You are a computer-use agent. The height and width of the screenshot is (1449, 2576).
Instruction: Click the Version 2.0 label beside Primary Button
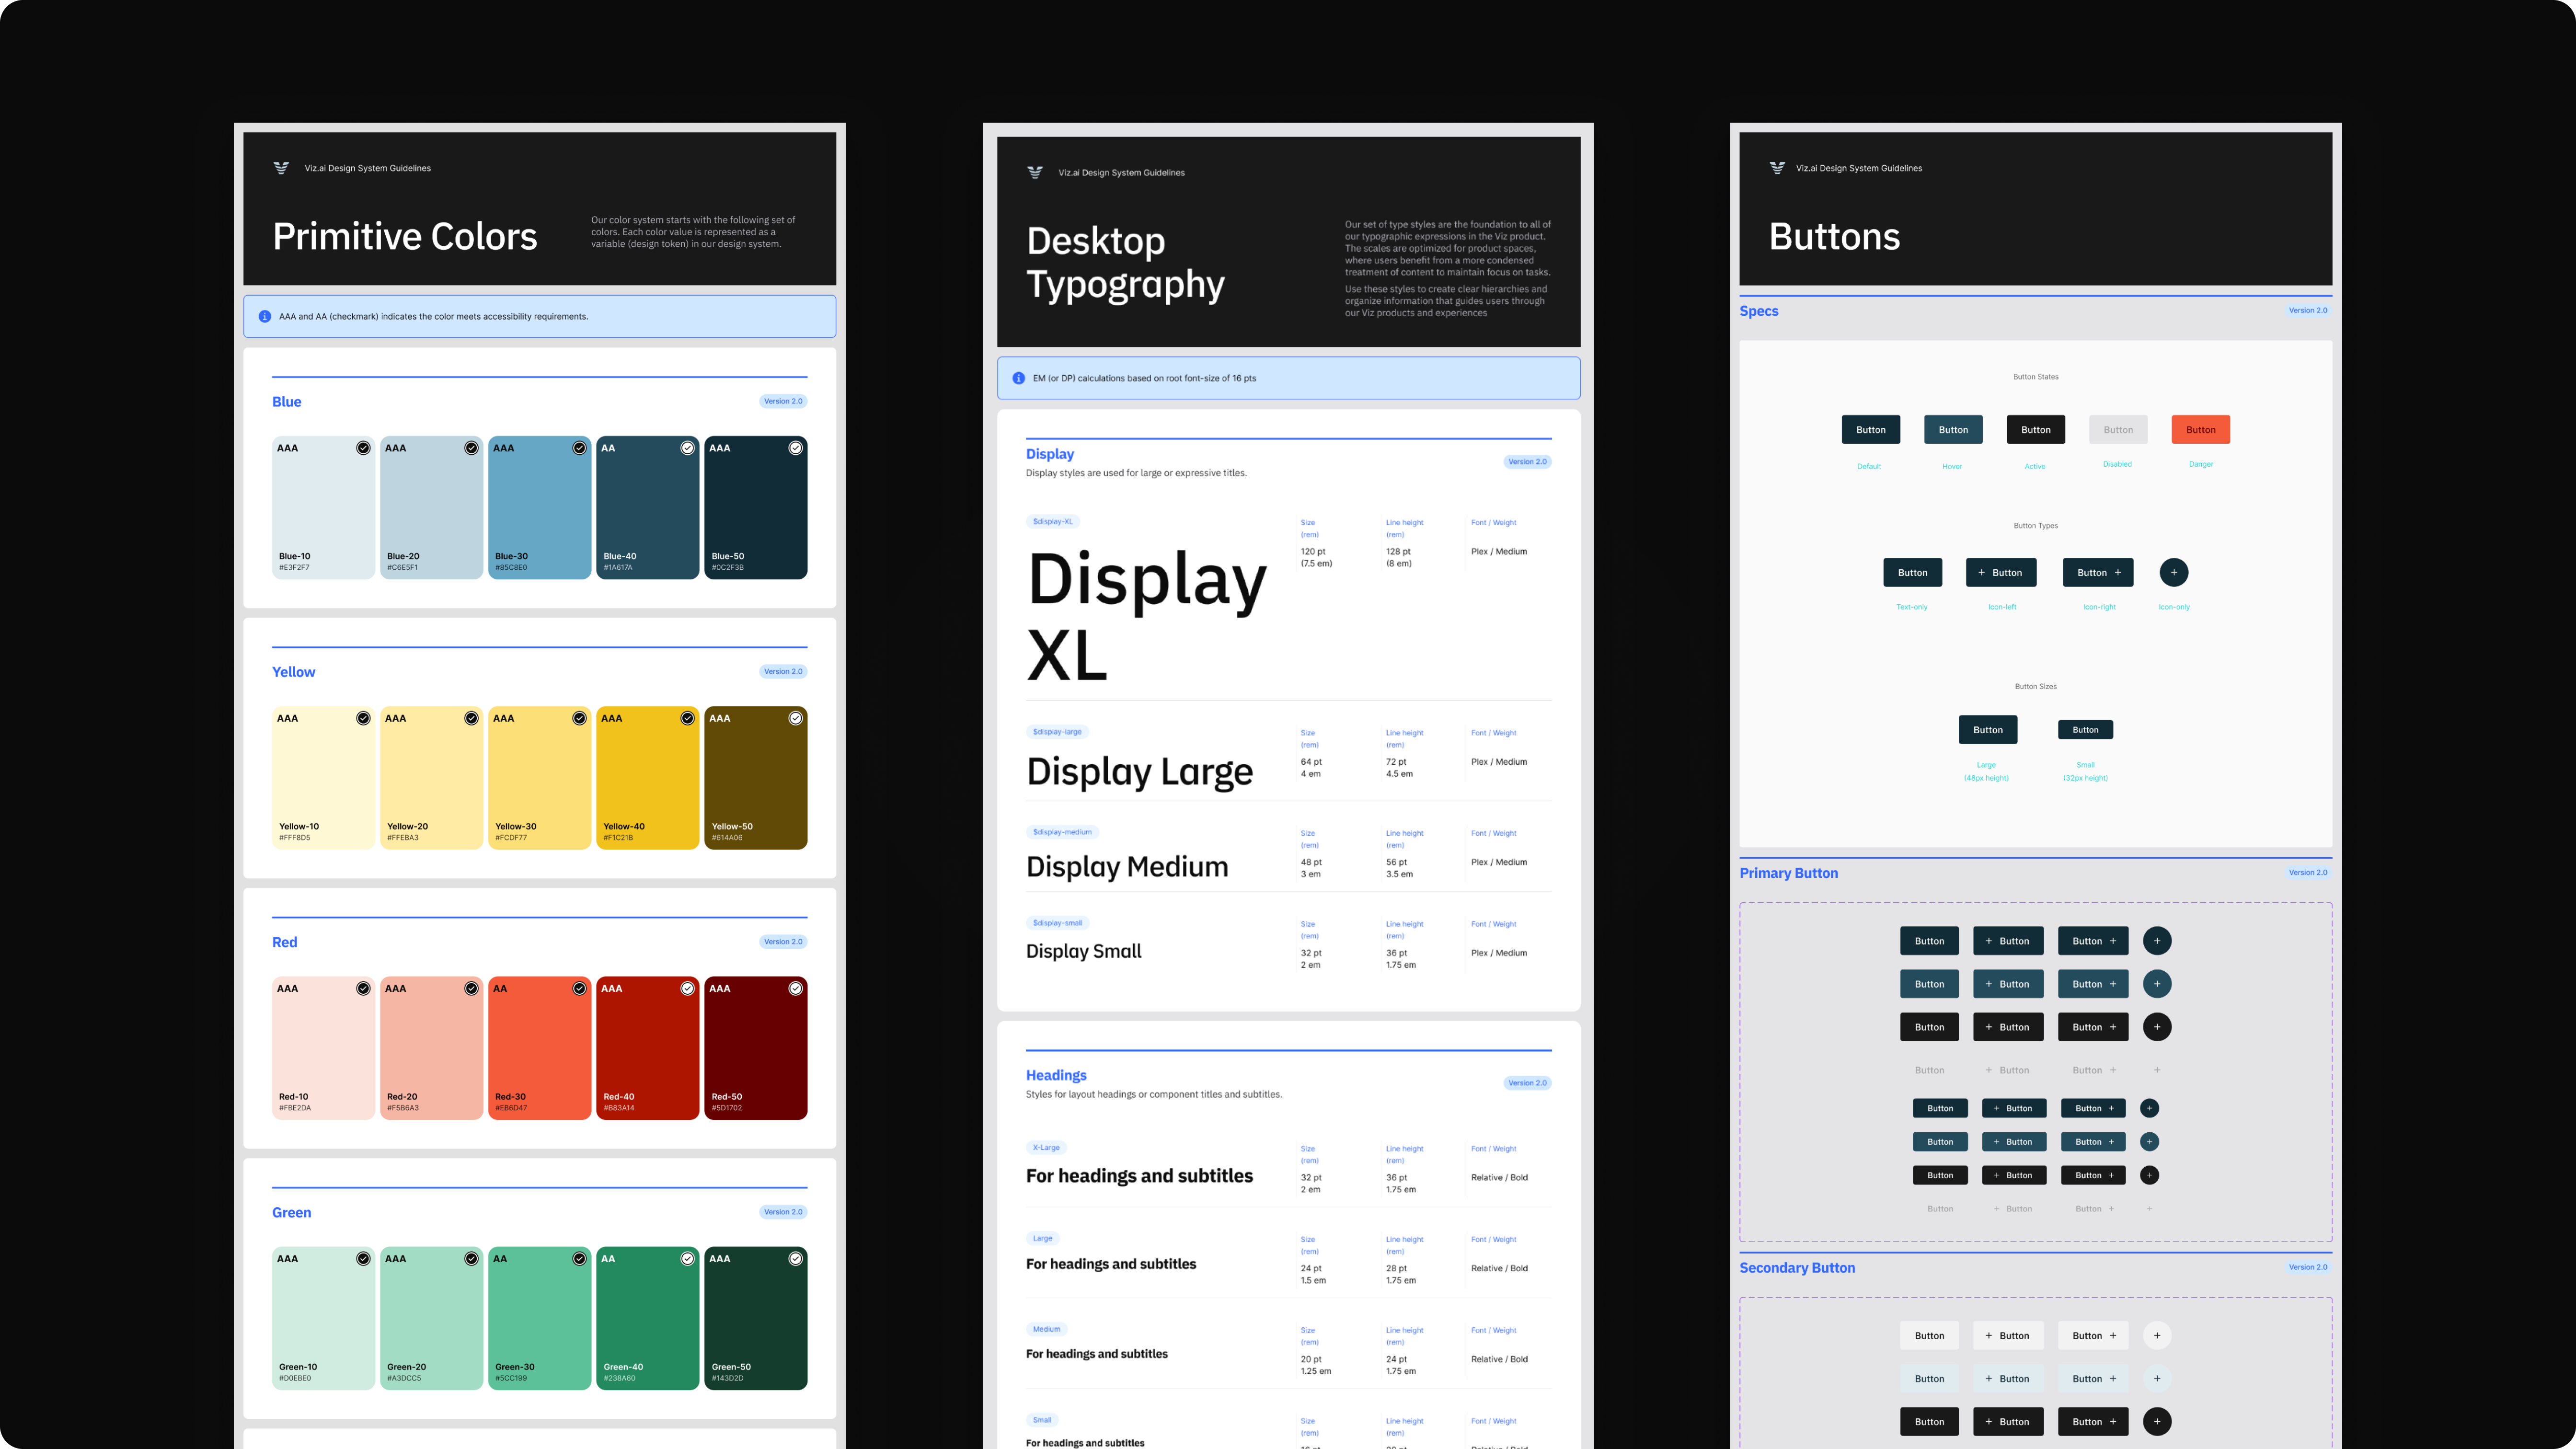click(2308, 872)
